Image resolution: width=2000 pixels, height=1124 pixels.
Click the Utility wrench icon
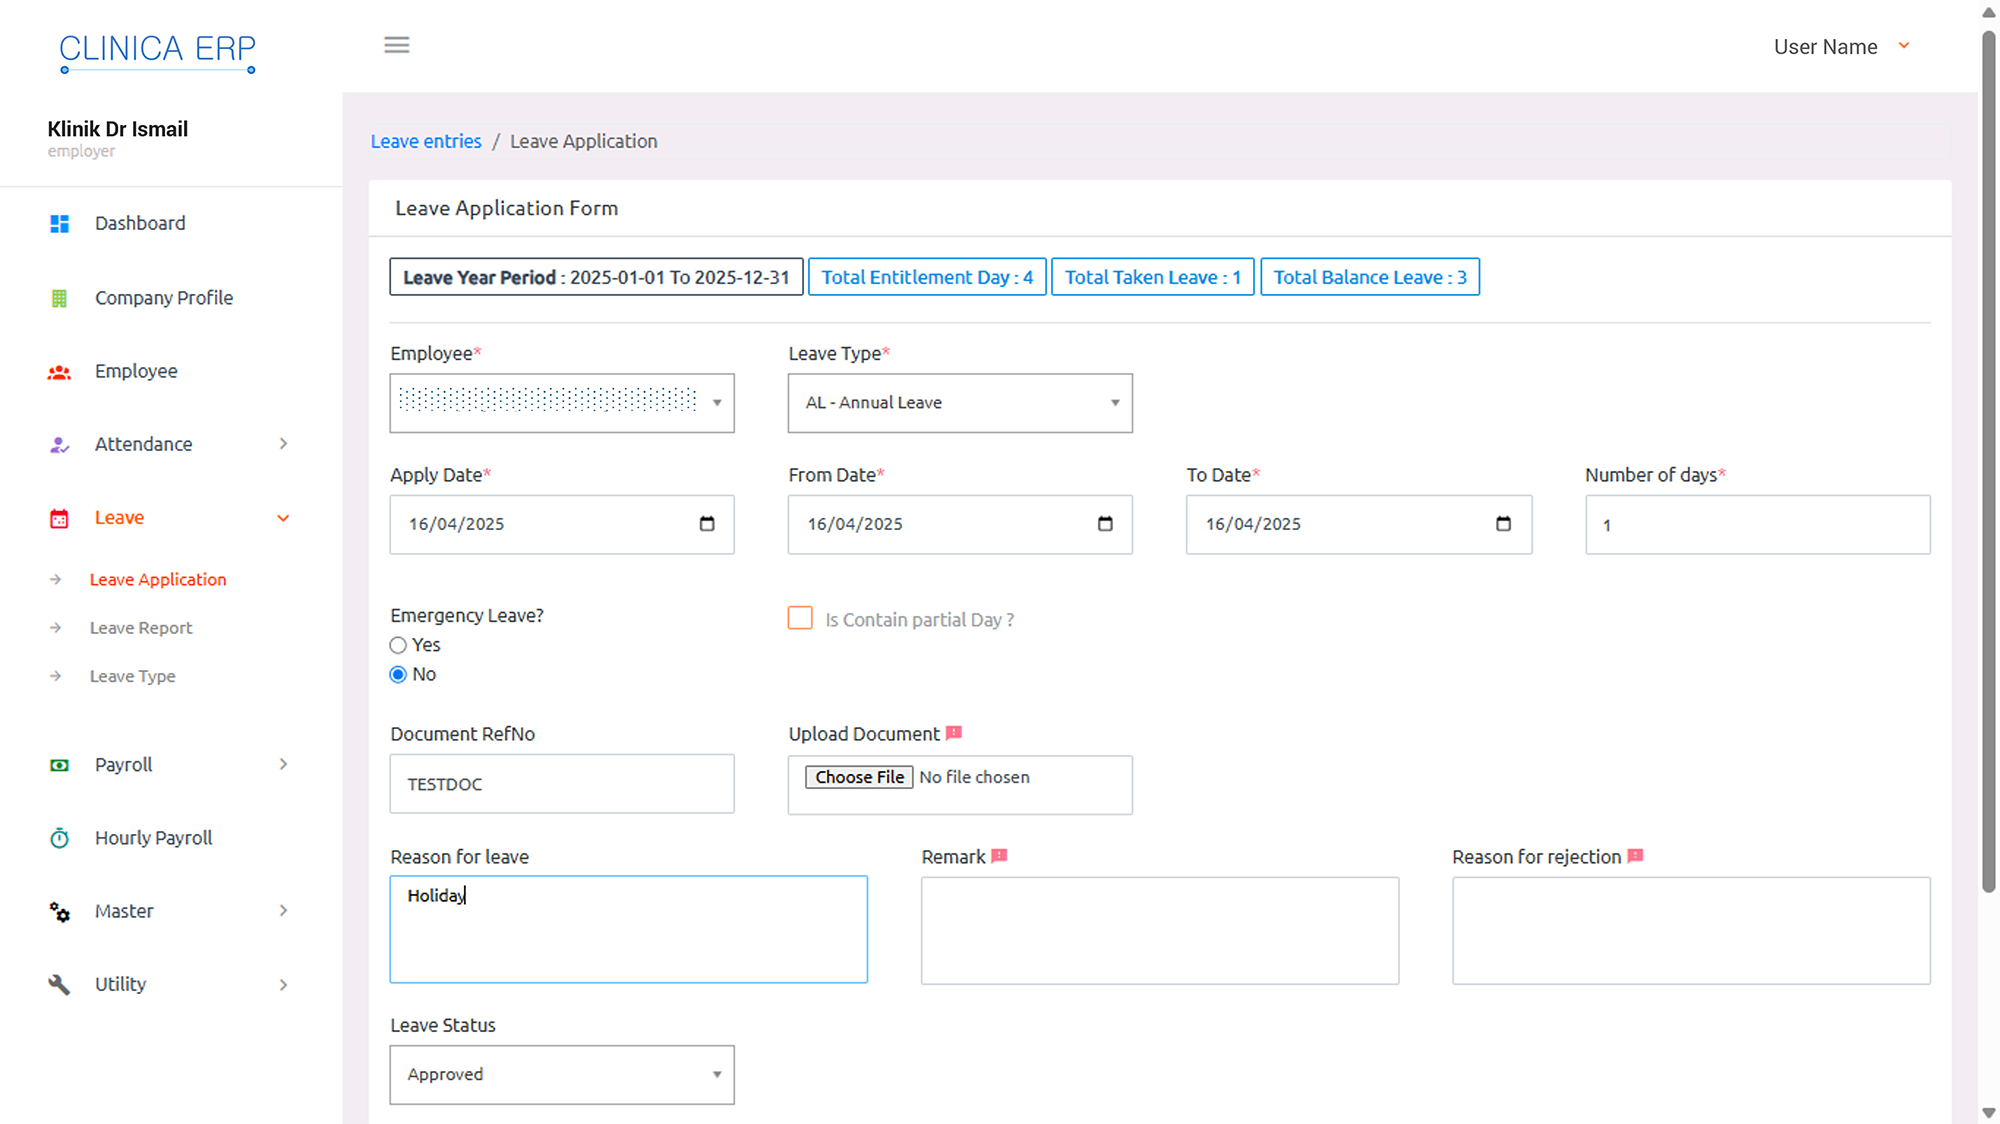coord(59,984)
